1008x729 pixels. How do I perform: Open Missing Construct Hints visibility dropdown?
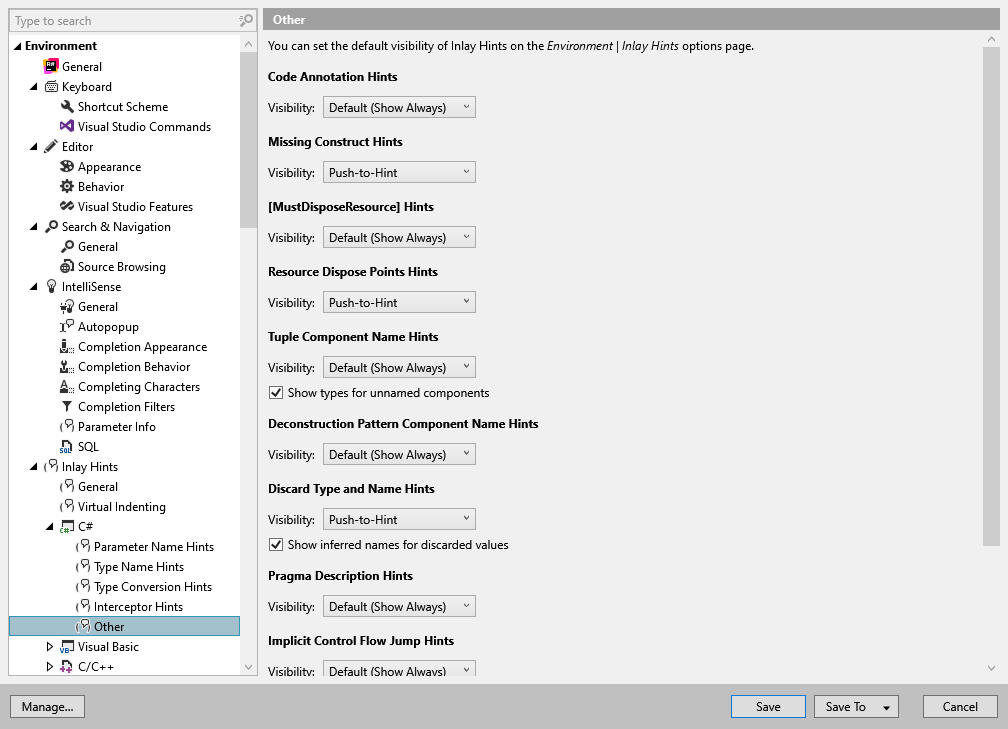(399, 172)
